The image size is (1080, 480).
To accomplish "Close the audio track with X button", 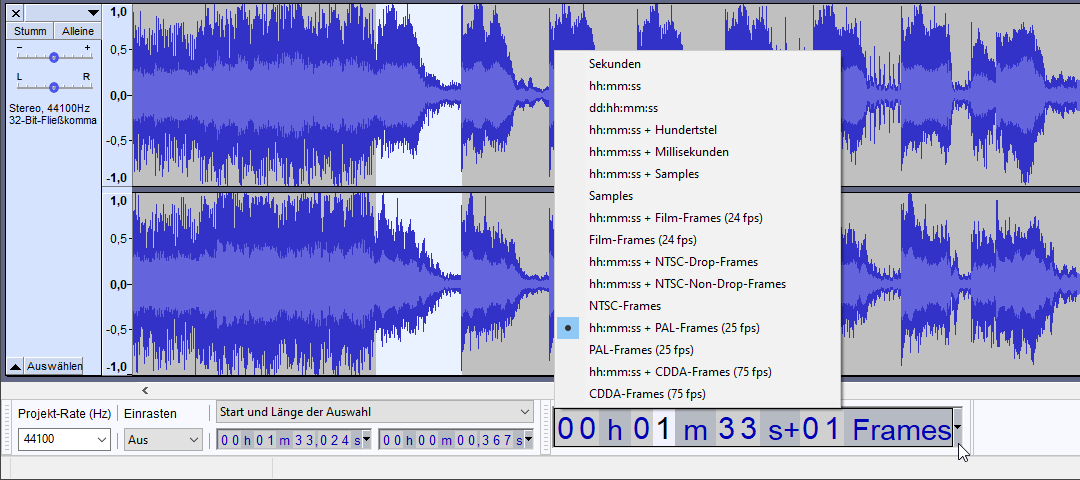I will [x=16, y=13].
